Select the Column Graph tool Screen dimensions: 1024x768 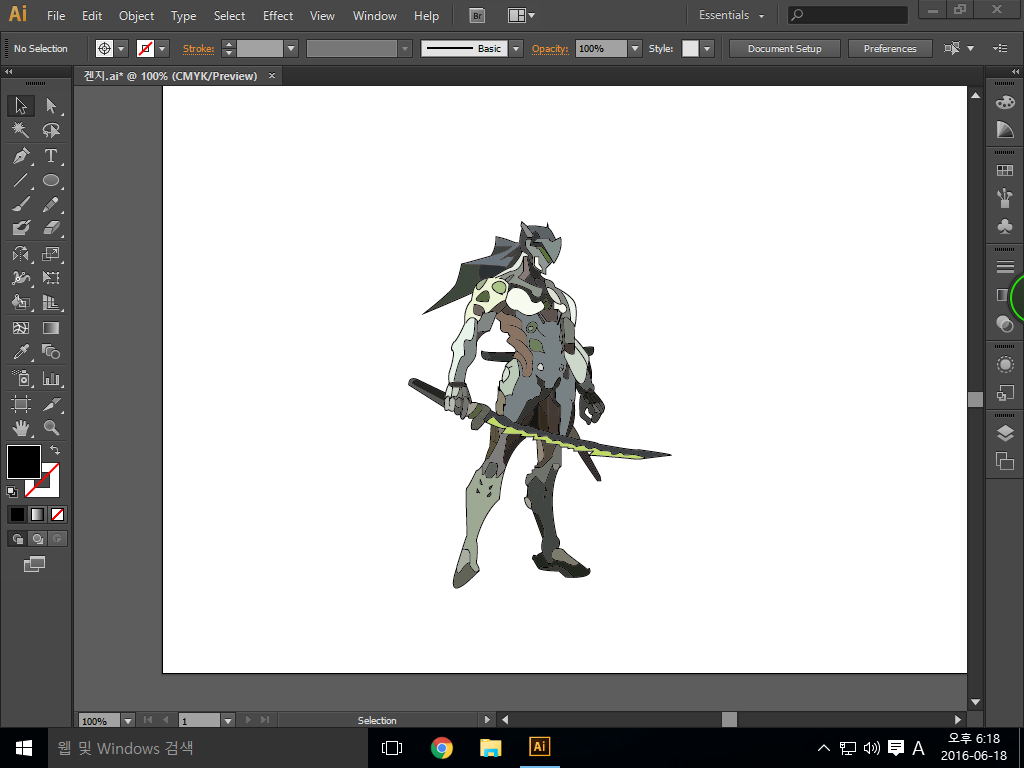coord(51,378)
